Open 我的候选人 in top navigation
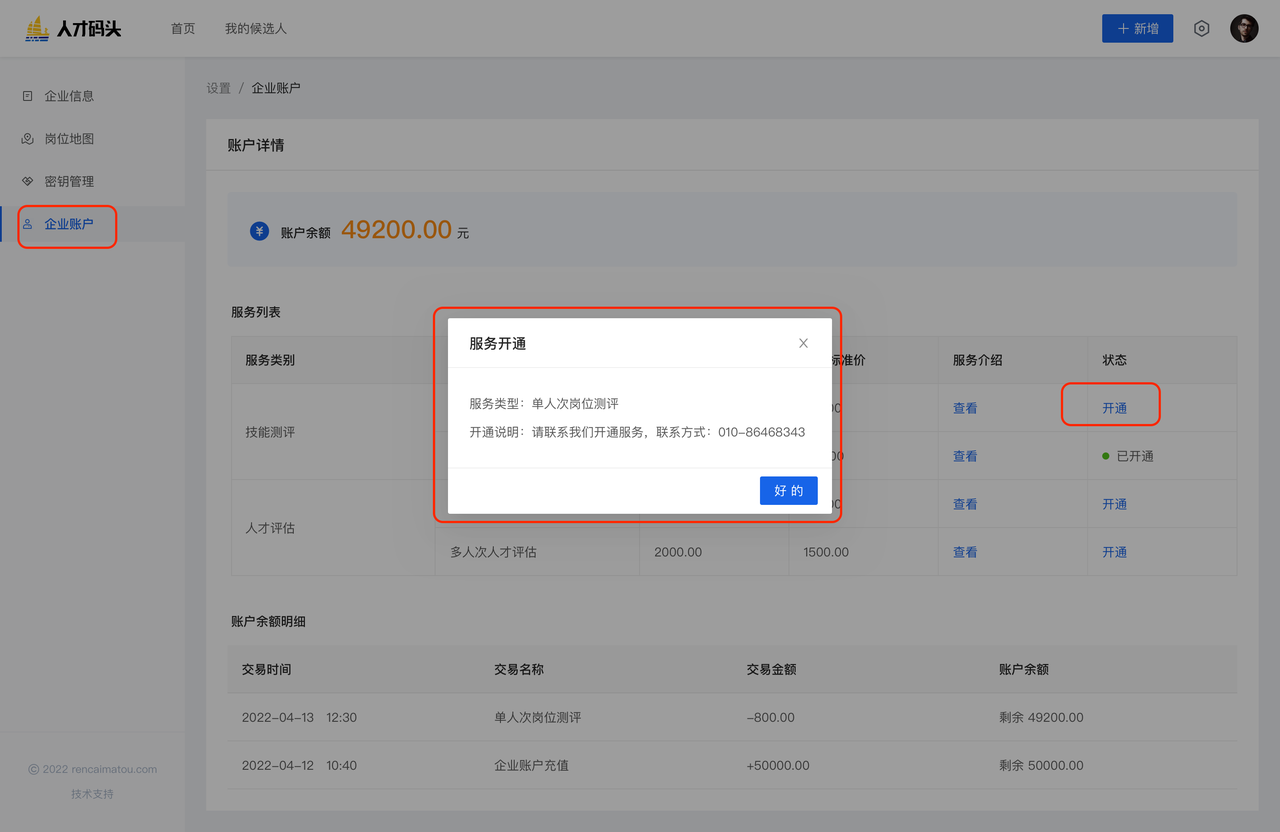 click(x=256, y=29)
